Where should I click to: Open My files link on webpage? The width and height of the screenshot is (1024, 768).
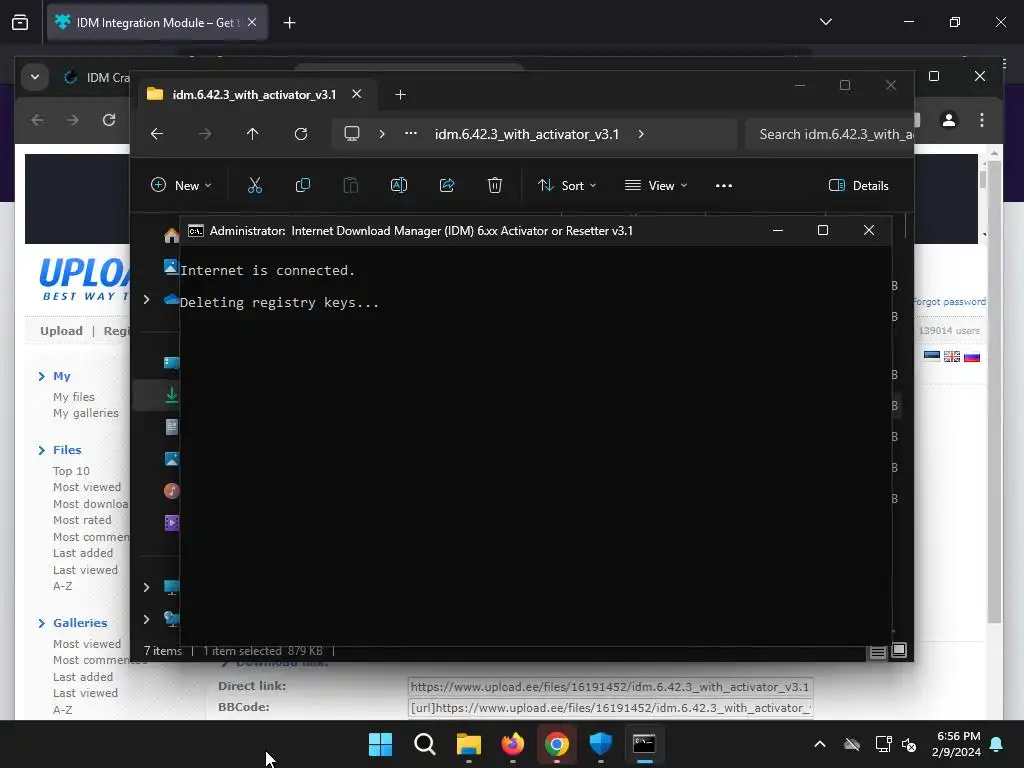pos(74,397)
